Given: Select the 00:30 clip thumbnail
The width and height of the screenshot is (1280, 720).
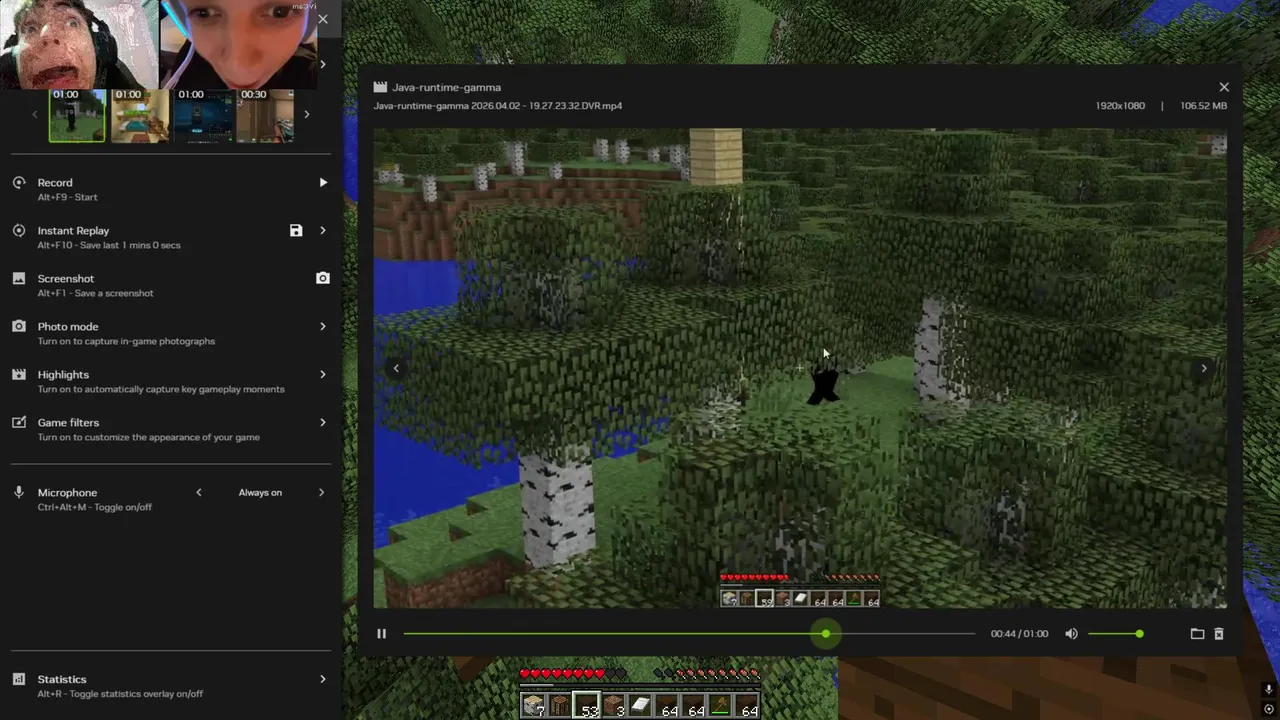Looking at the screenshot, I should (265, 115).
